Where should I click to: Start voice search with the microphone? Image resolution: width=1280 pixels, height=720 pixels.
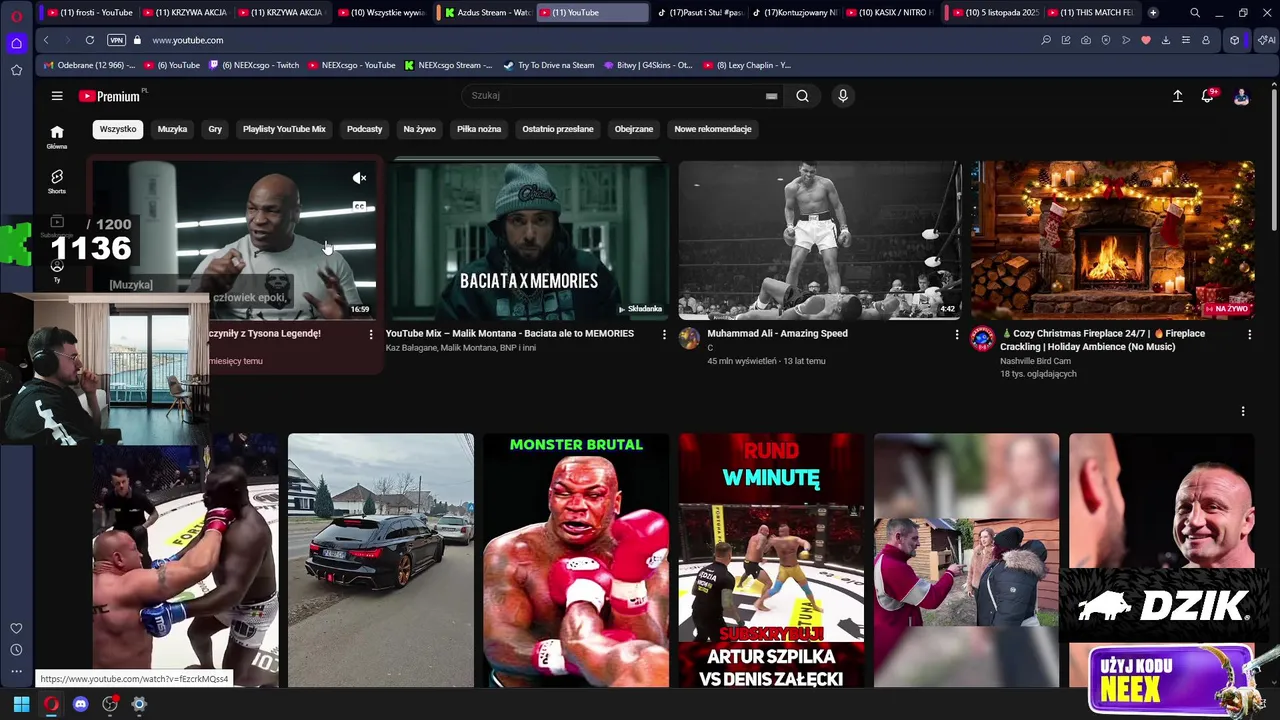(x=843, y=96)
